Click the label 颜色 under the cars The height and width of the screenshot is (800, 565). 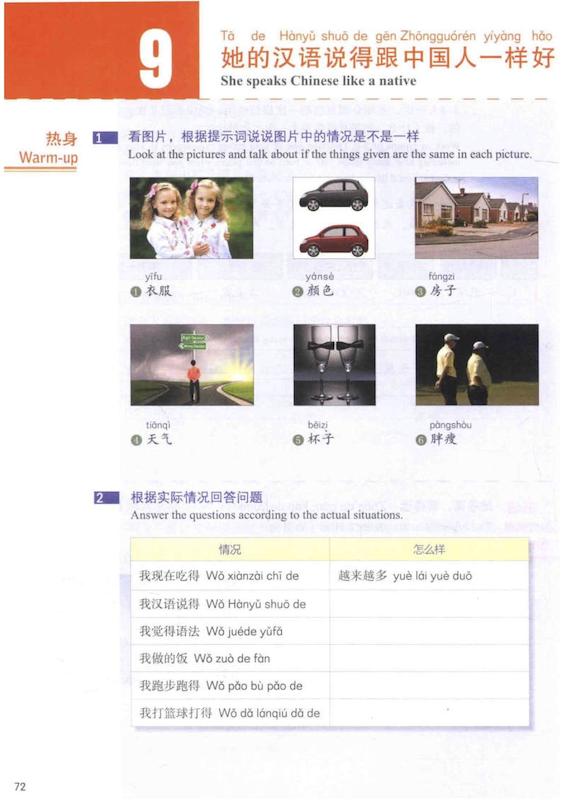point(320,291)
